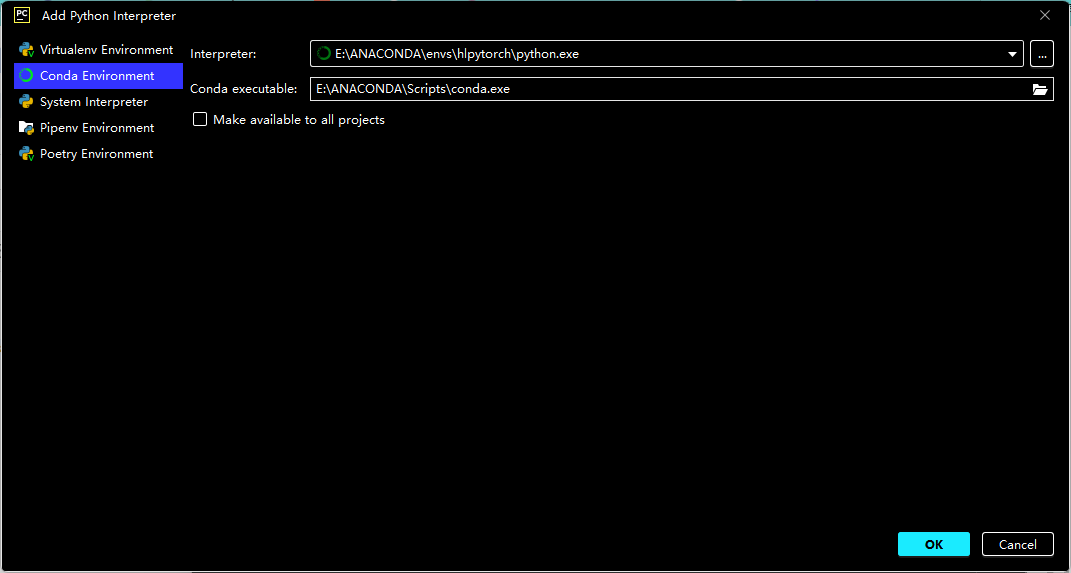
Task: Select Conda Environment in the sidebar
Action: (x=98, y=76)
